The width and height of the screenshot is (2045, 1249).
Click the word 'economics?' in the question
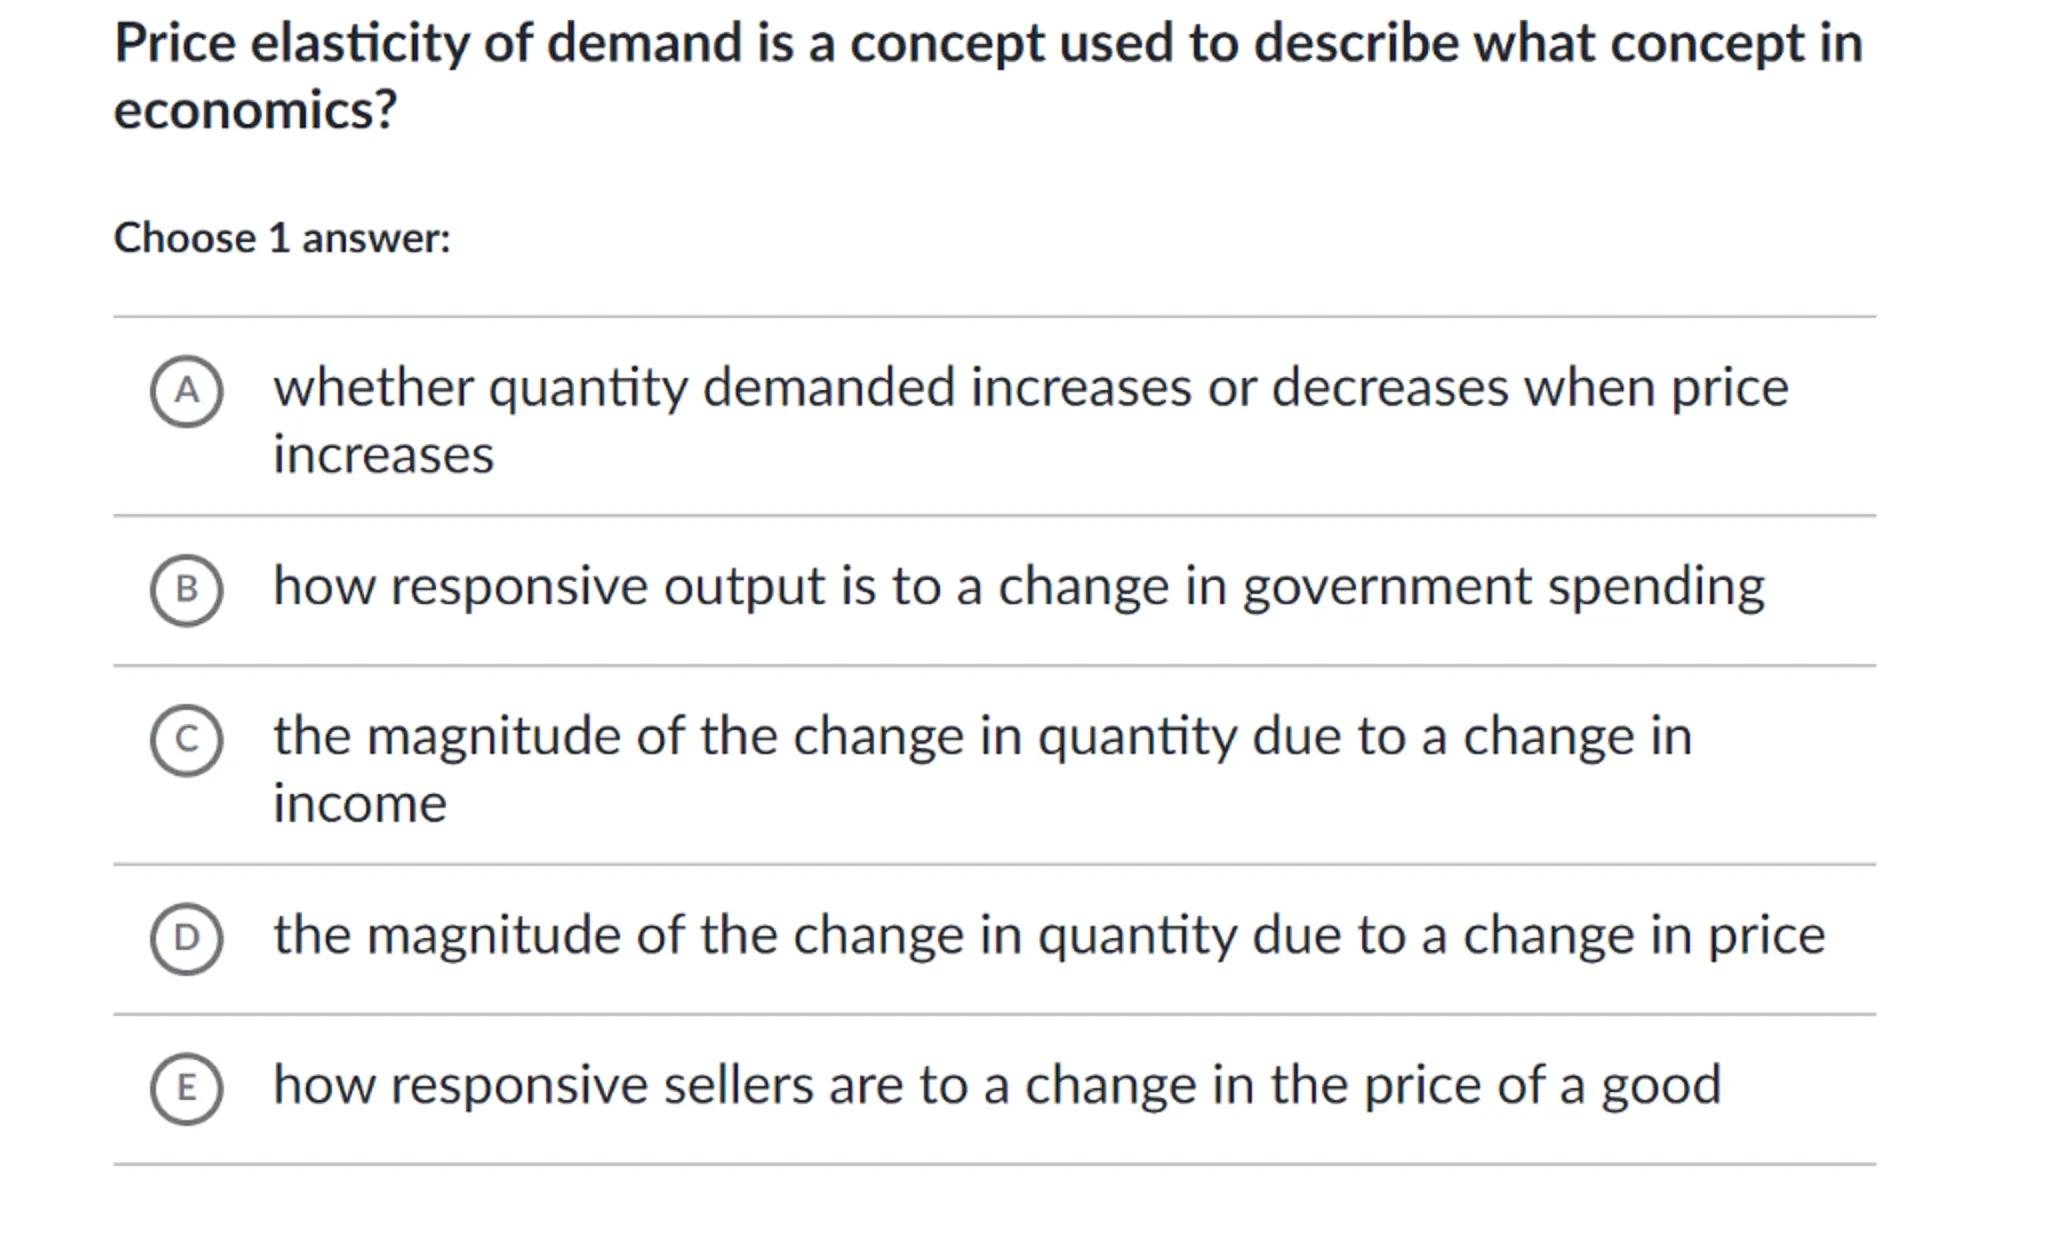pyautogui.click(x=255, y=110)
